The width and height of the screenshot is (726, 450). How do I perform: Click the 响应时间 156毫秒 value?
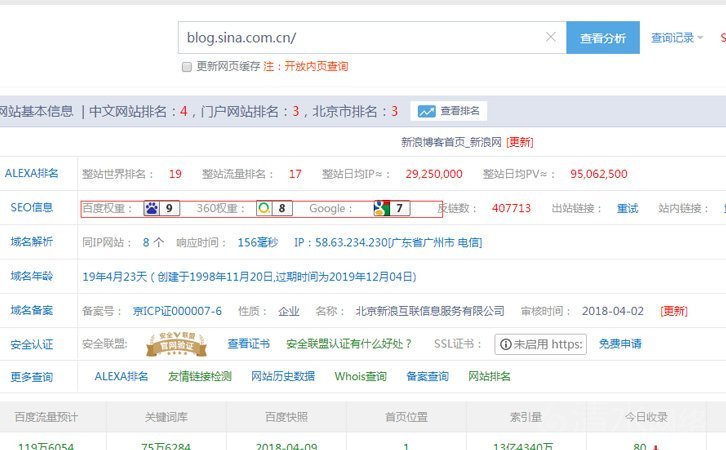pos(257,243)
